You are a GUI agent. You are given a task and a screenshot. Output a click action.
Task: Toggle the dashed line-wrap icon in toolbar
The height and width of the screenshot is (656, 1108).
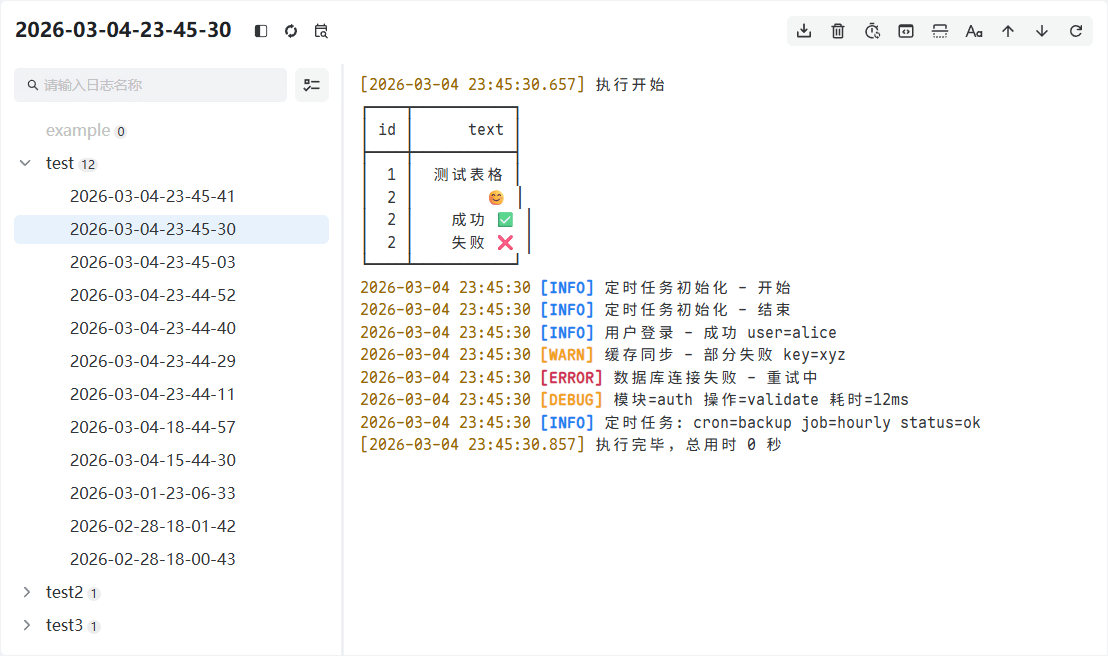coord(940,31)
